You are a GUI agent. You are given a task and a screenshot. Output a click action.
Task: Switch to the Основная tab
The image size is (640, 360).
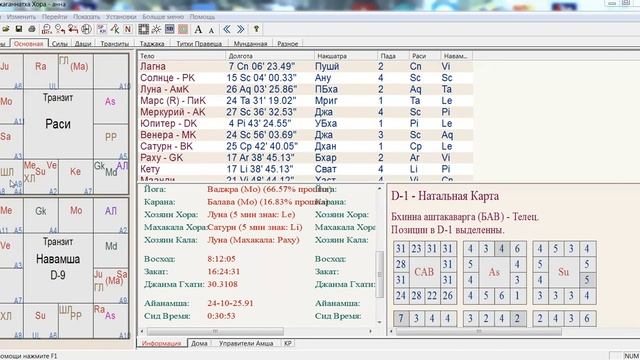[29, 44]
